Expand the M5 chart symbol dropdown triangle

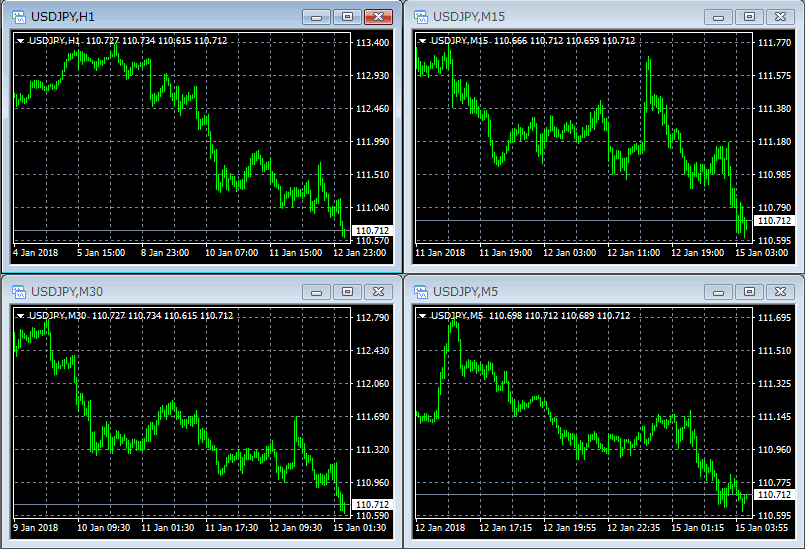pos(423,315)
